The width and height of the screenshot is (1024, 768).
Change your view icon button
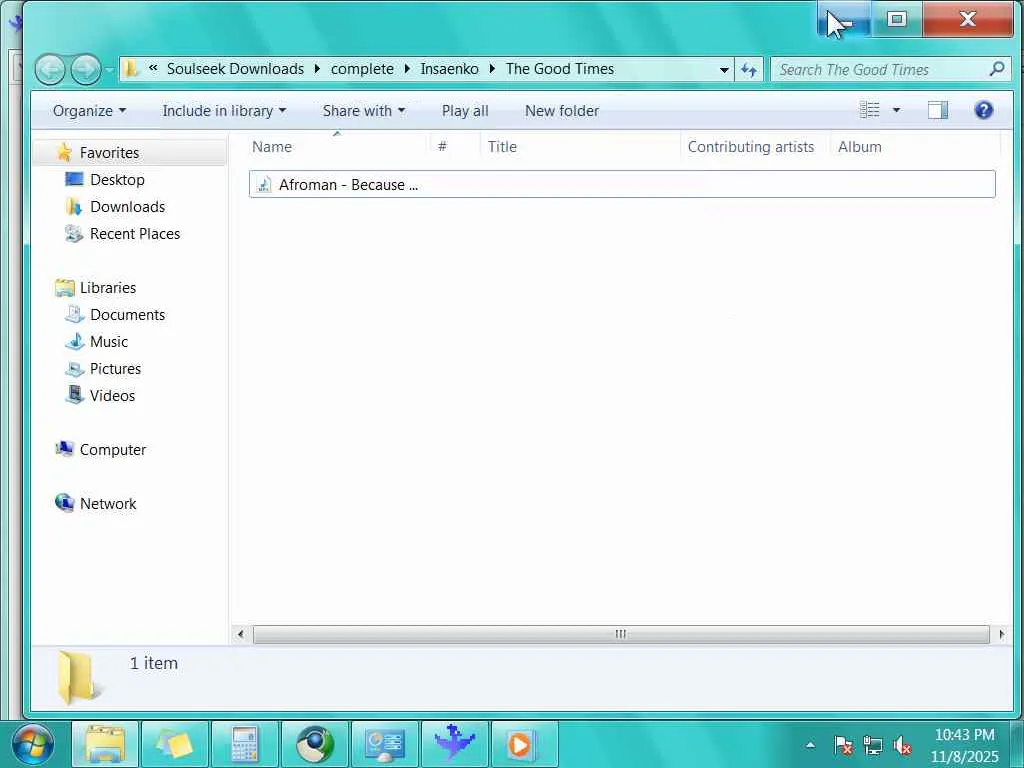tap(869, 110)
